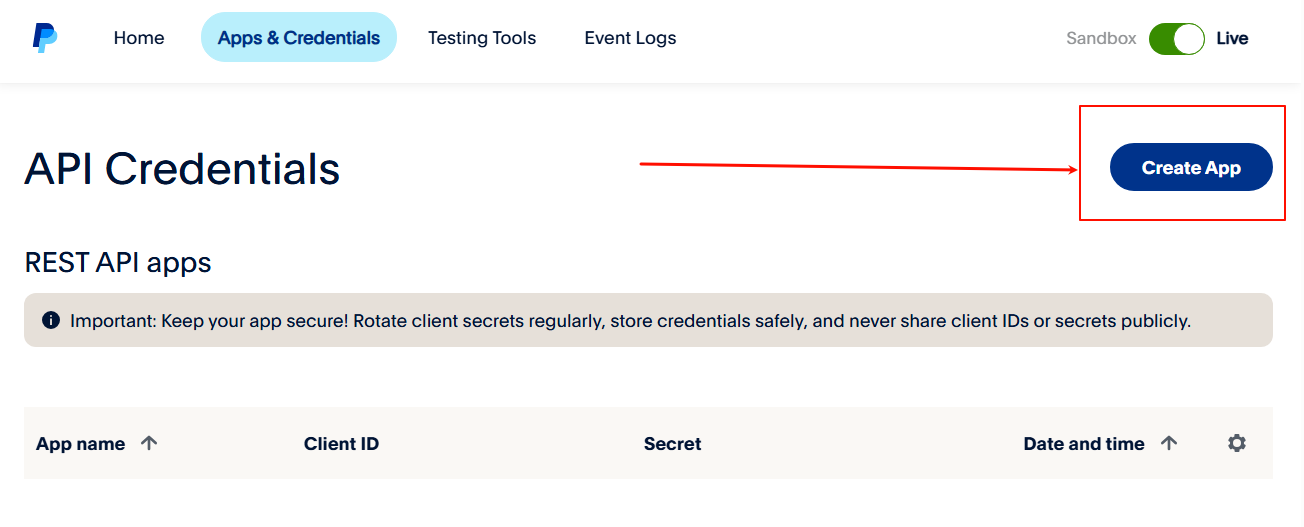Open the Apps & Credentials tab
Viewport: 1304px width, 527px height.
[299, 38]
